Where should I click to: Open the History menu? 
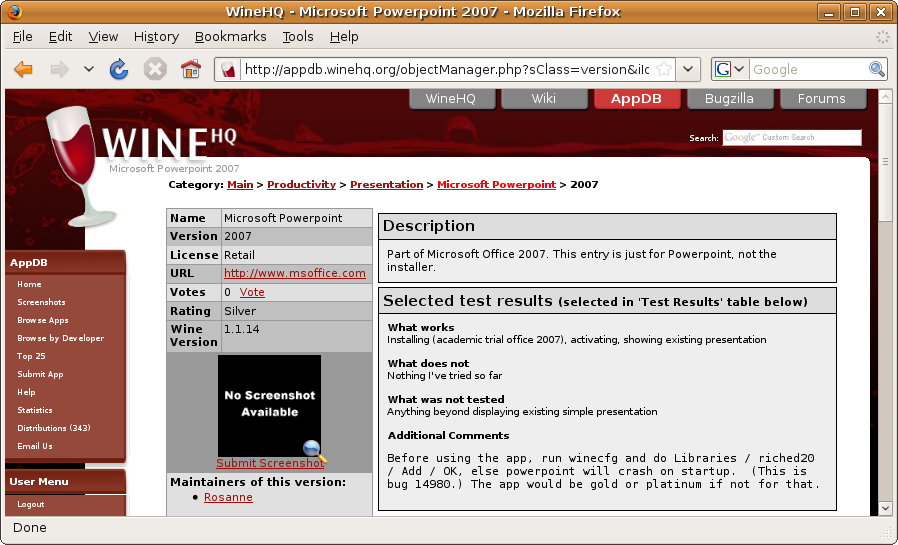click(x=156, y=37)
